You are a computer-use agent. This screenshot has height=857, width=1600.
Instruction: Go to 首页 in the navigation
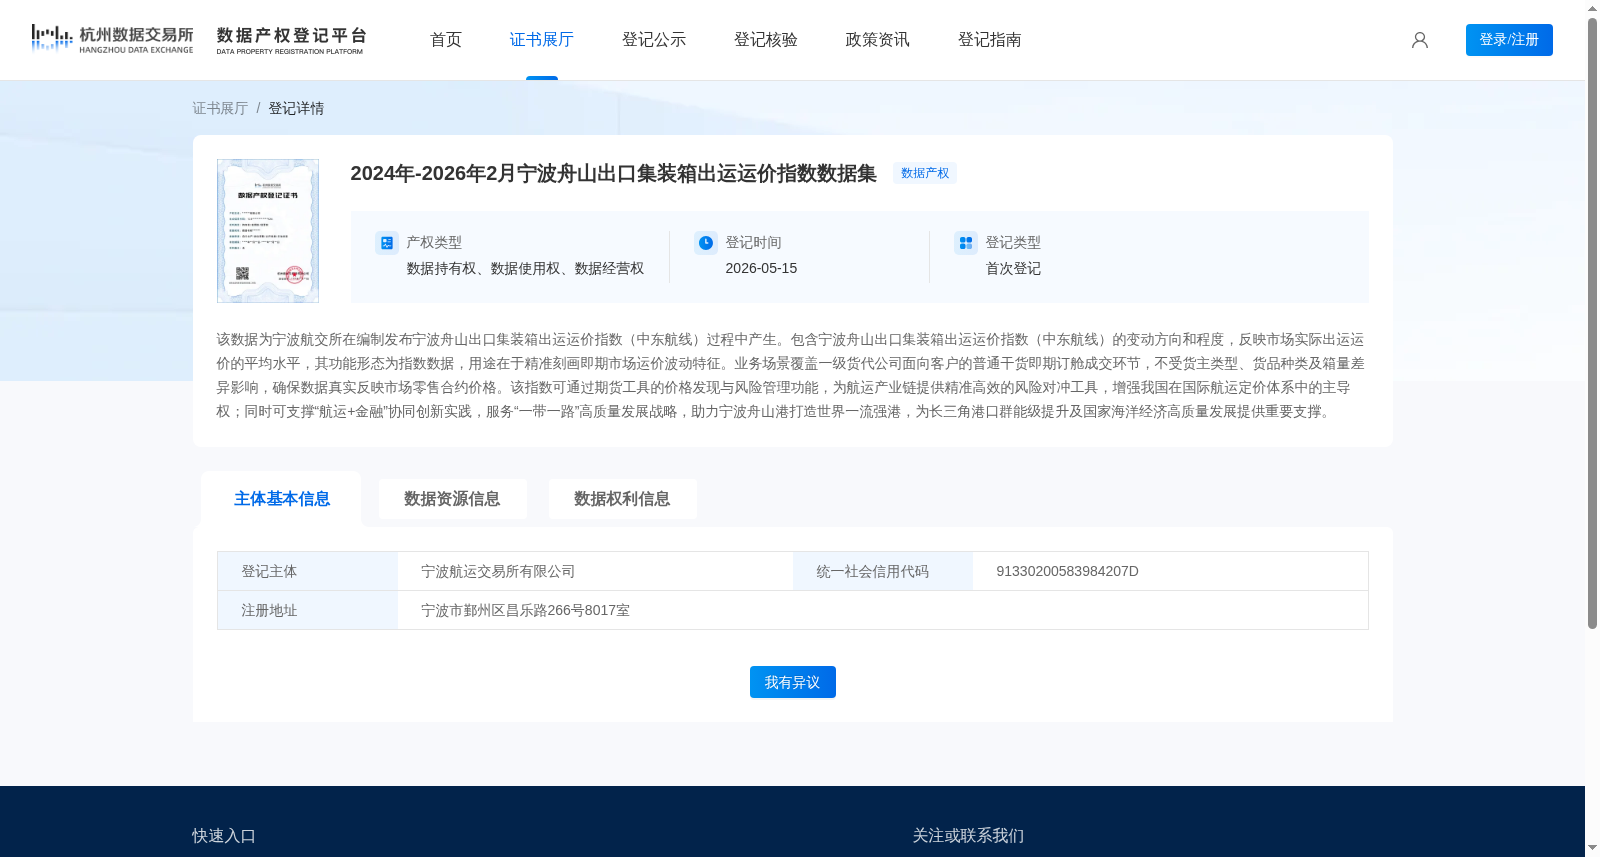[x=446, y=40]
